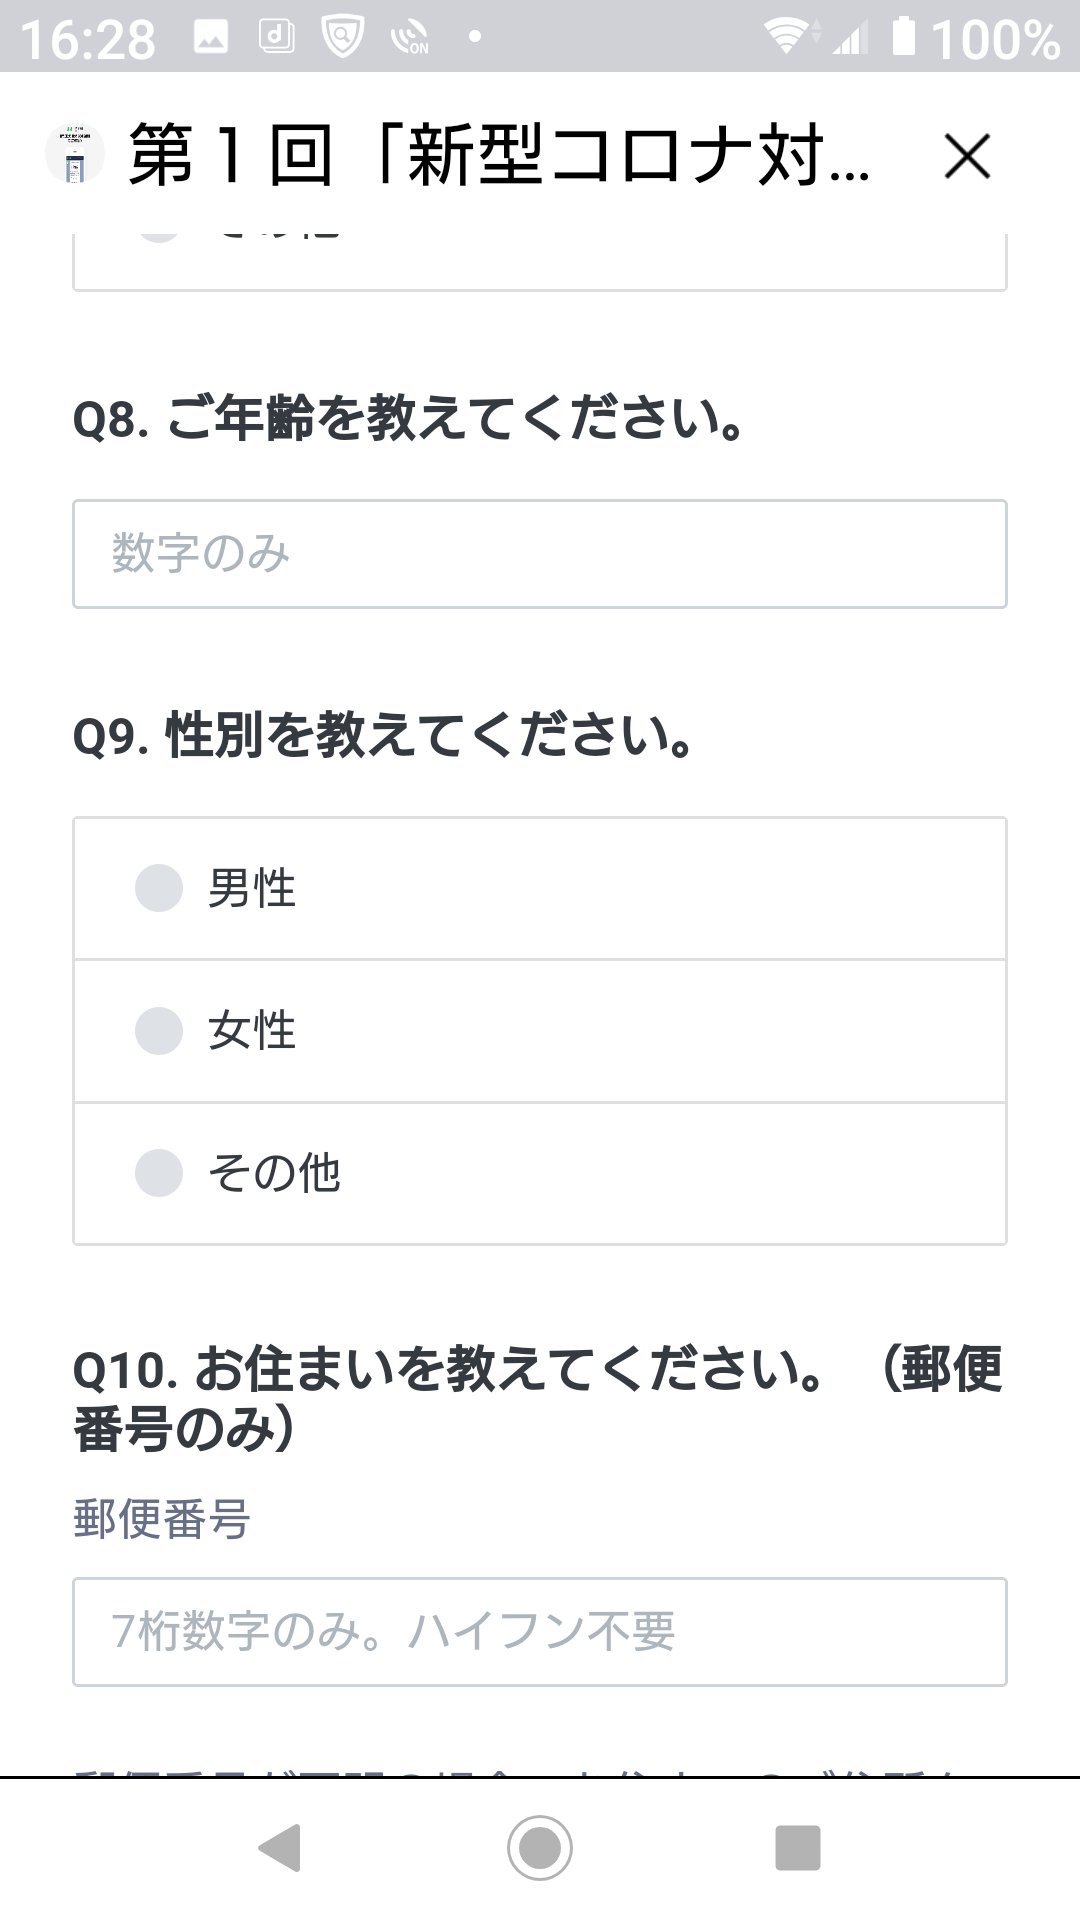
Task: Tap the 男性 option label
Action: 252,888
